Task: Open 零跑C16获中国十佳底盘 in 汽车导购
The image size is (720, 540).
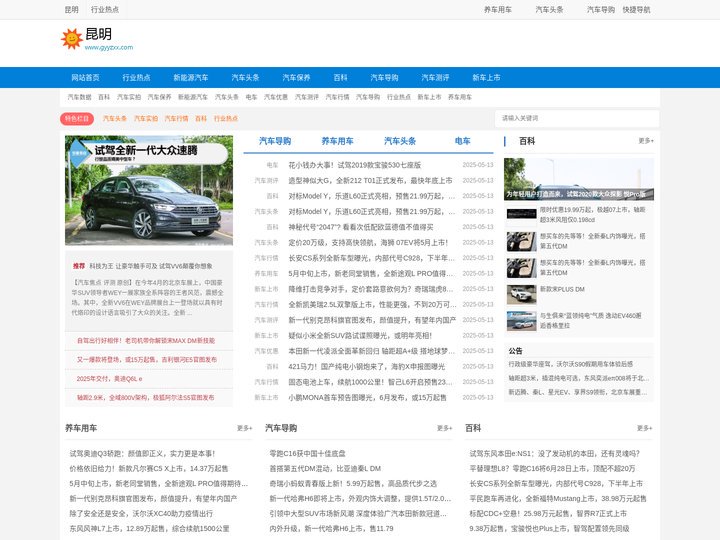Action: pos(307,454)
